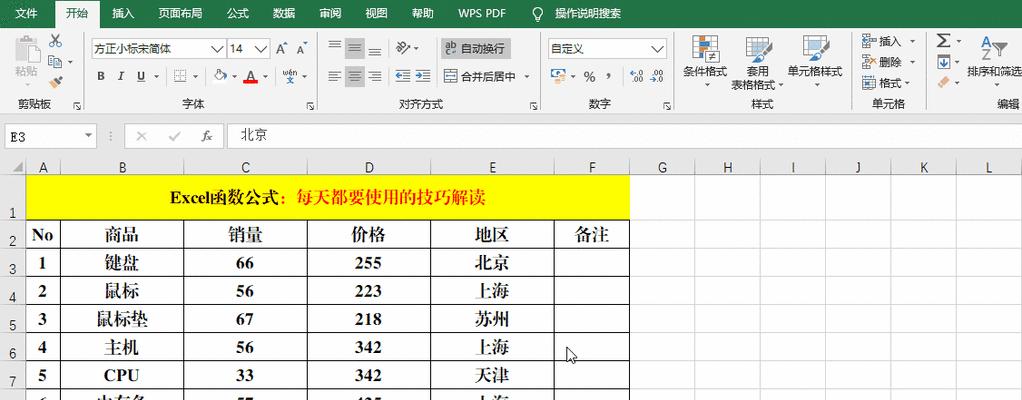Apply percent style

(x=589, y=77)
